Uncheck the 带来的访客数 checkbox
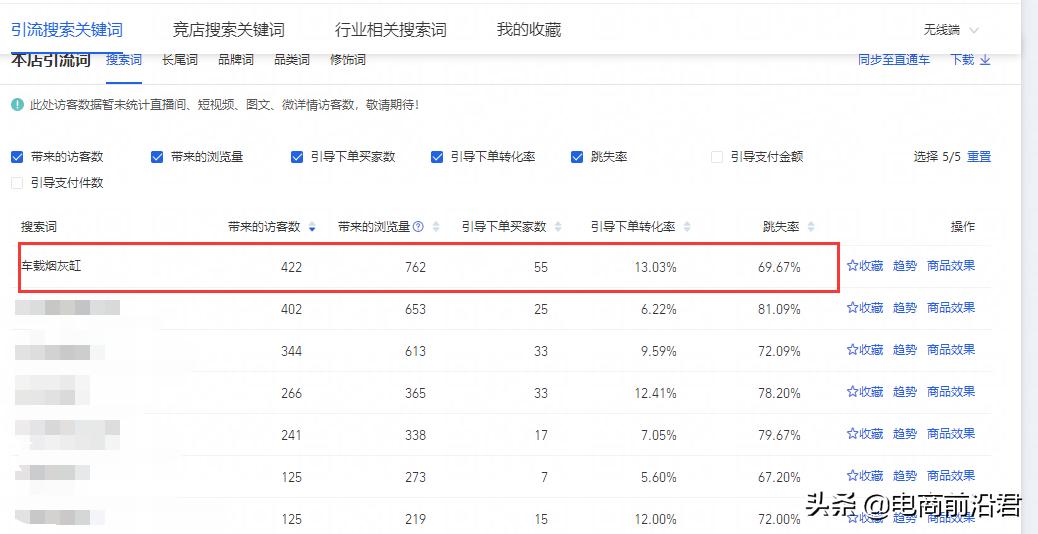The height and width of the screenshot is (534, 1038). coord(17,157)
